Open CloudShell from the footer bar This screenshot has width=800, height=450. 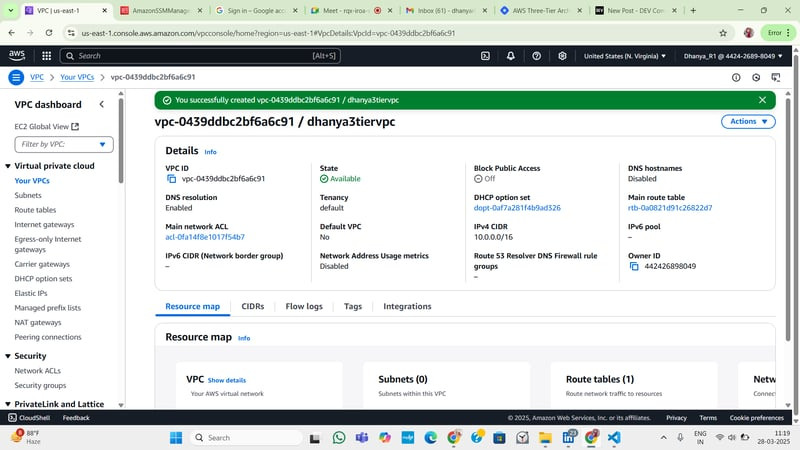[x=29, y=418]
